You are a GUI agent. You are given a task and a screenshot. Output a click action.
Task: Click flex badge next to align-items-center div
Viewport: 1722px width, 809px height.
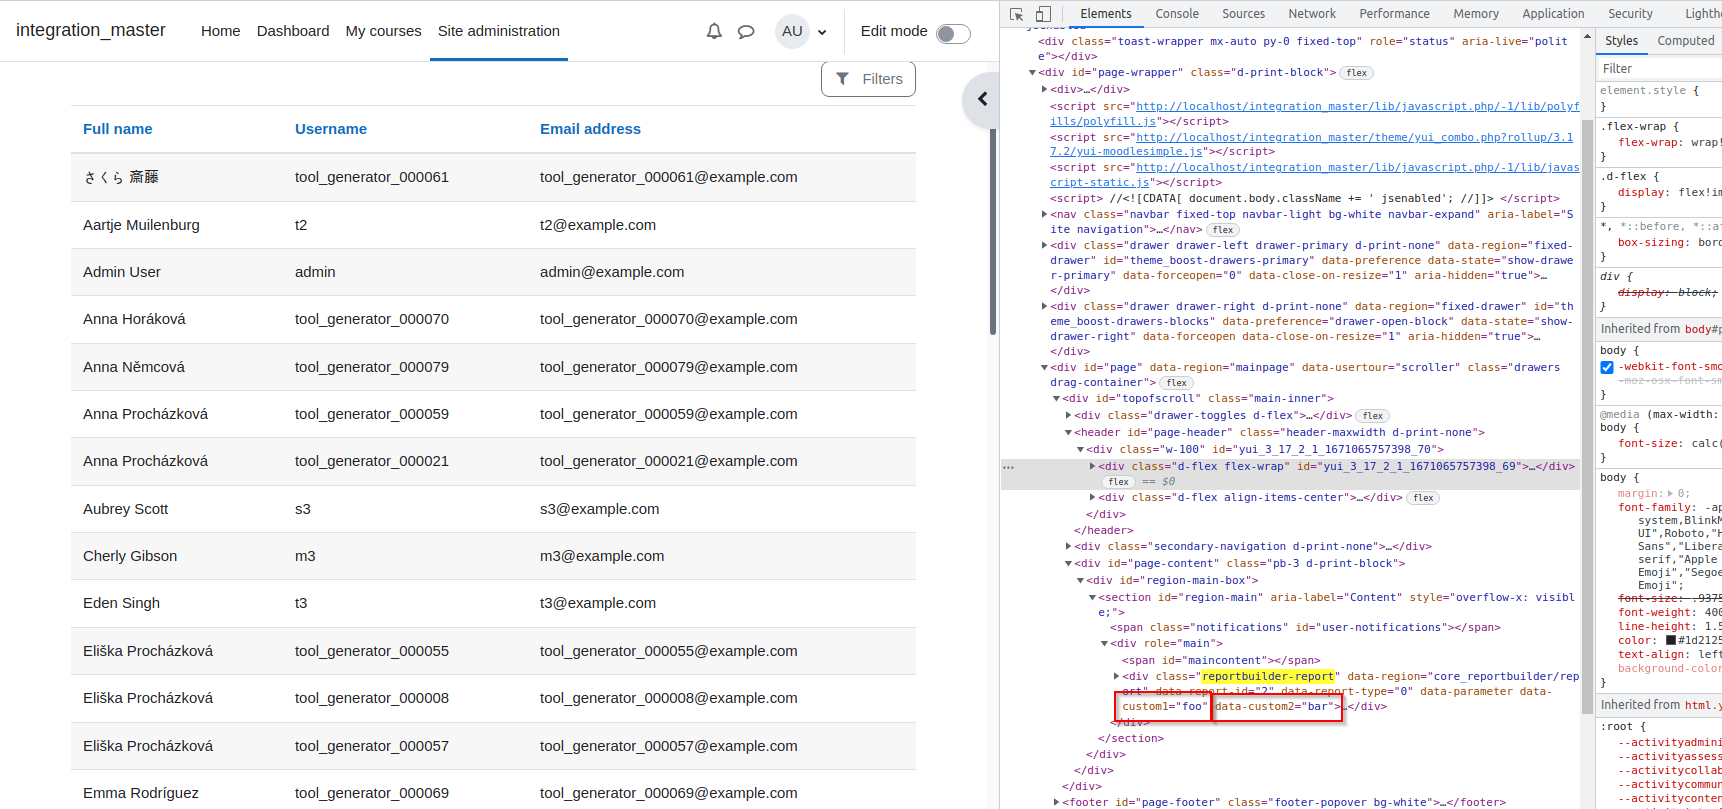click(1423, 498)
